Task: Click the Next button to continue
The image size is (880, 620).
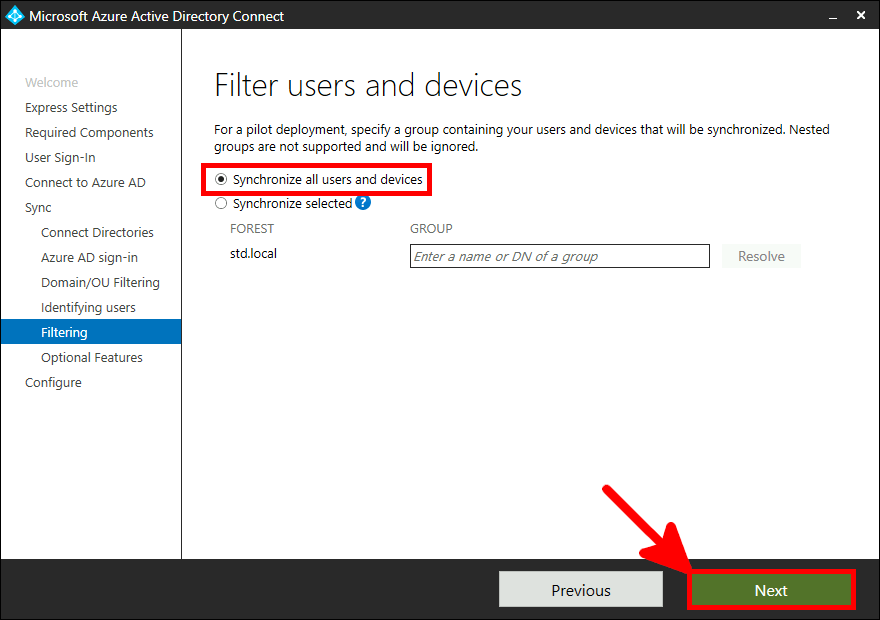Action: [770, 589]
